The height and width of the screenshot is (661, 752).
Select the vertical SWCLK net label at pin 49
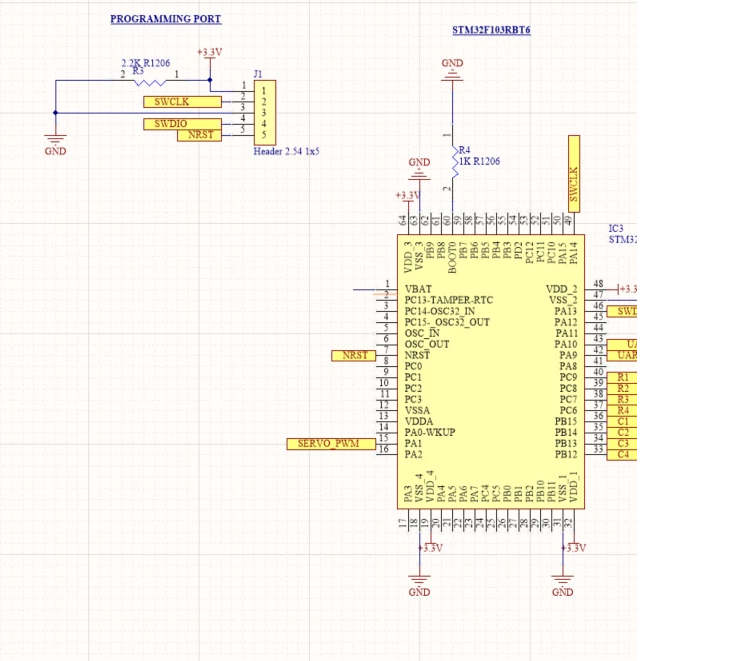pos(574,174)
